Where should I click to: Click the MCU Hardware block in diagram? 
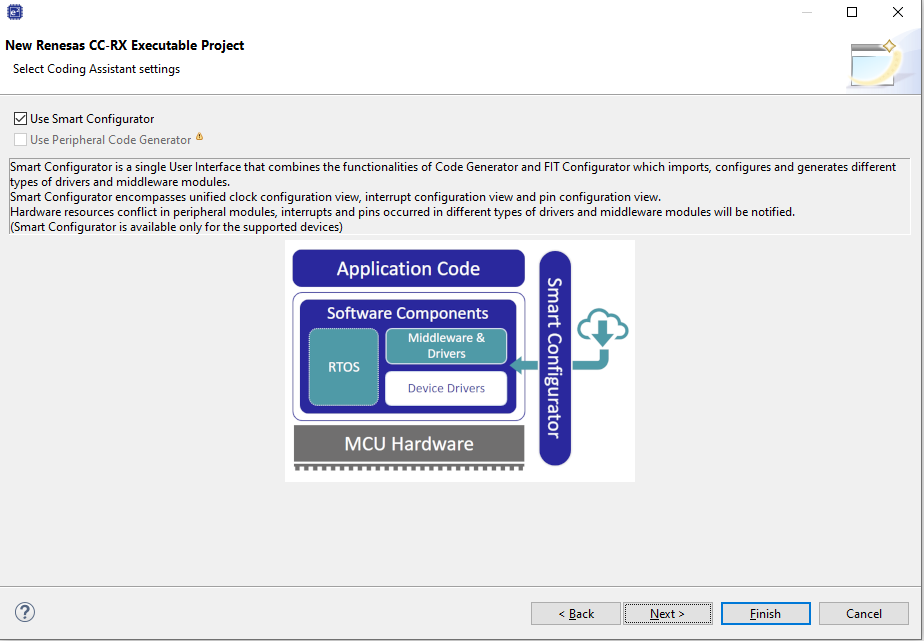[x=409, y=444]
